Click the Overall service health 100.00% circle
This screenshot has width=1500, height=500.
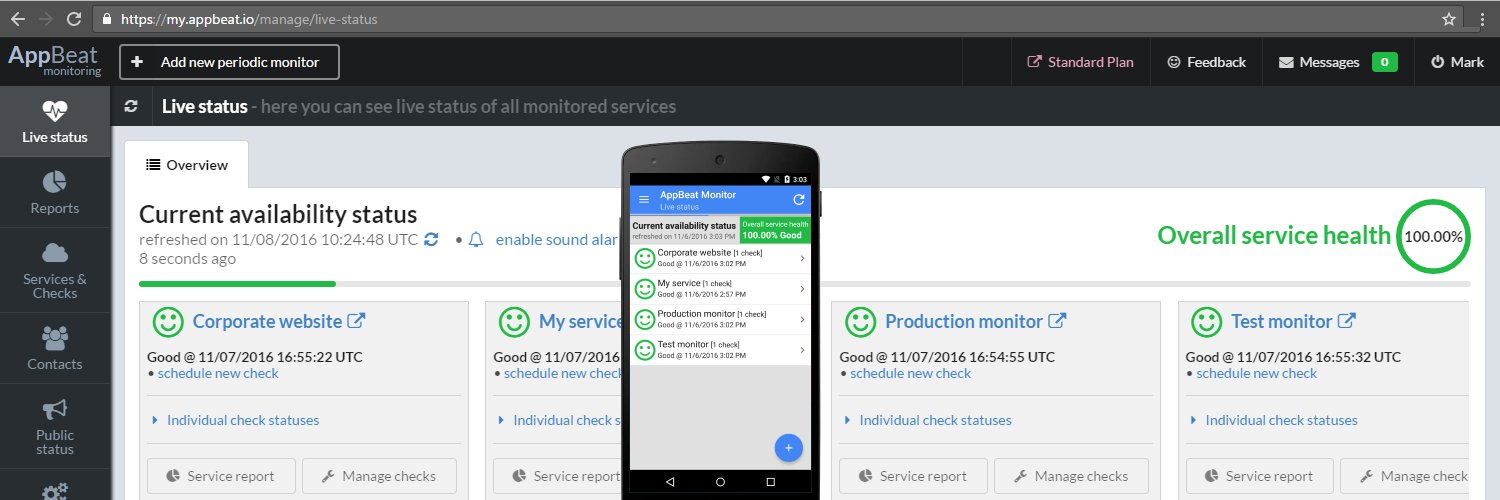(1434, 236)
